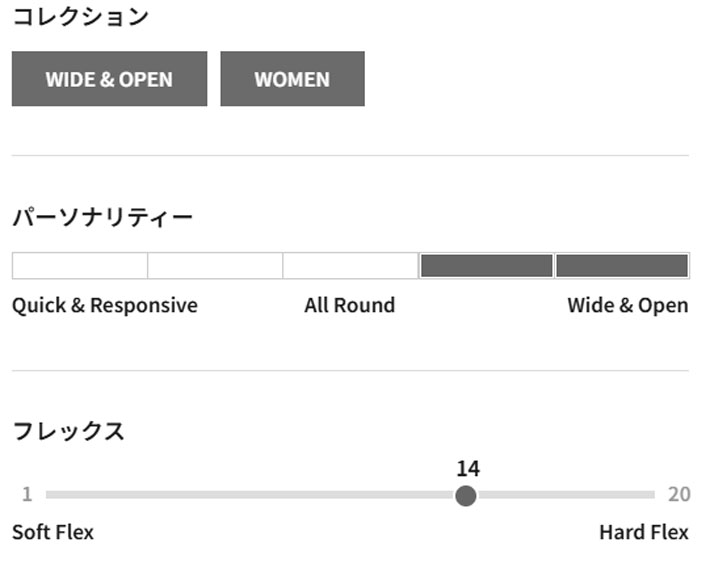Click the Hard Flex label
710x576 pixels.
(643, 532)
